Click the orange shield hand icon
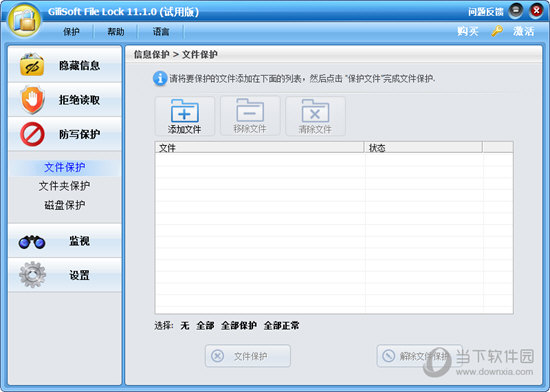This screenshot has width=550, height=392. coord(32,100)
